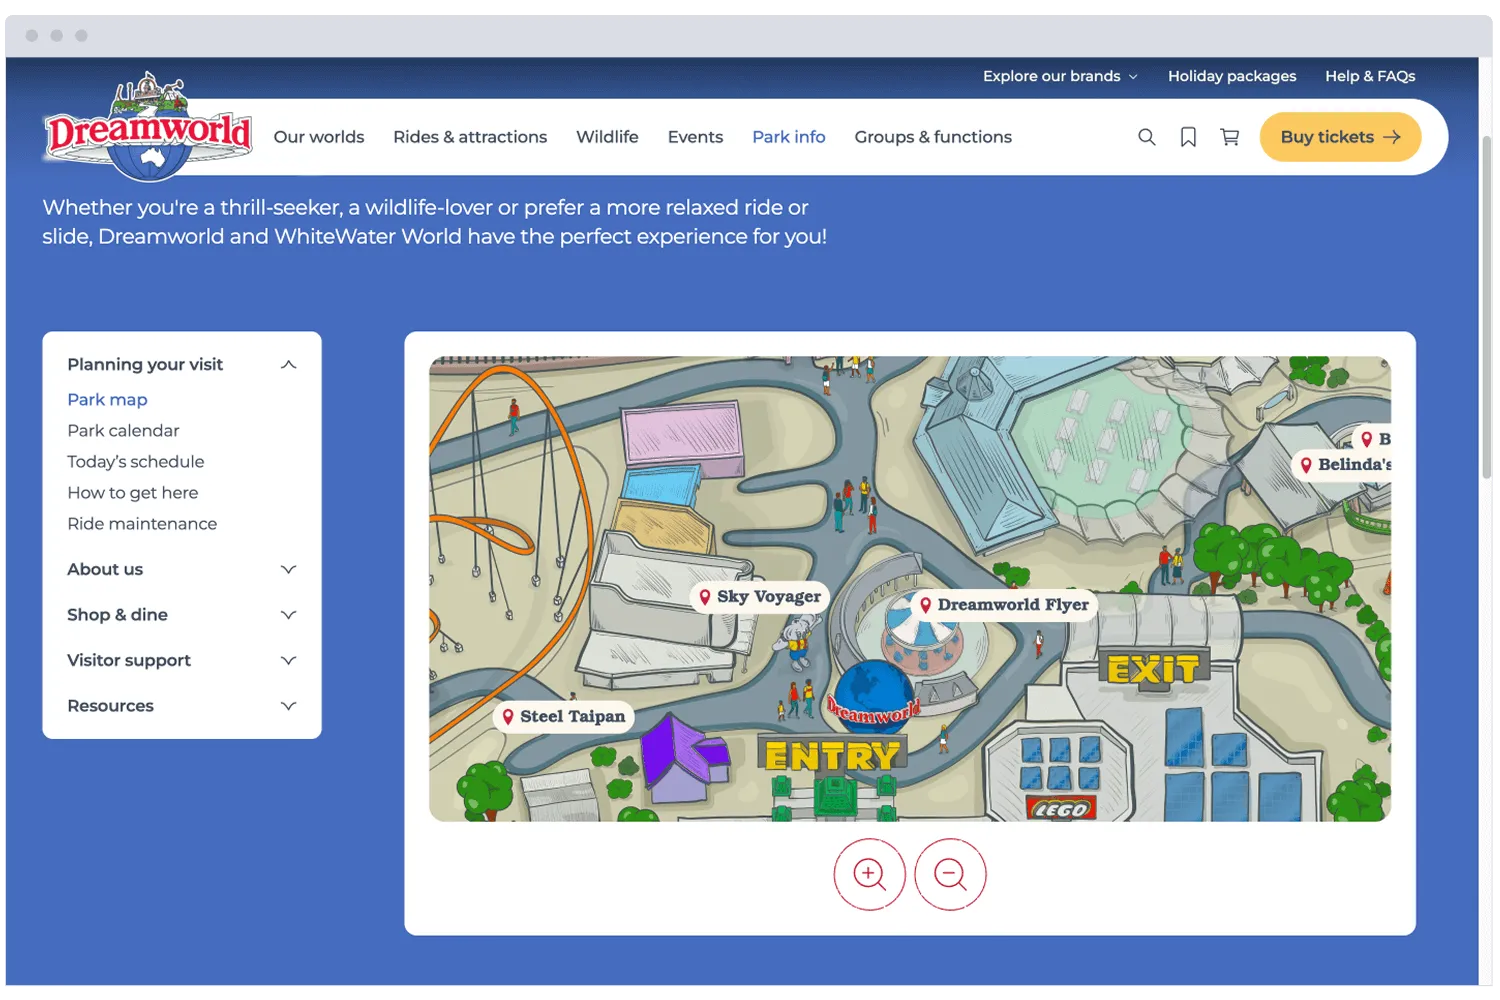This screenshot has height=1000, width=1500.
Task: Open the Groups & functions menu
Action: [933, 137]
